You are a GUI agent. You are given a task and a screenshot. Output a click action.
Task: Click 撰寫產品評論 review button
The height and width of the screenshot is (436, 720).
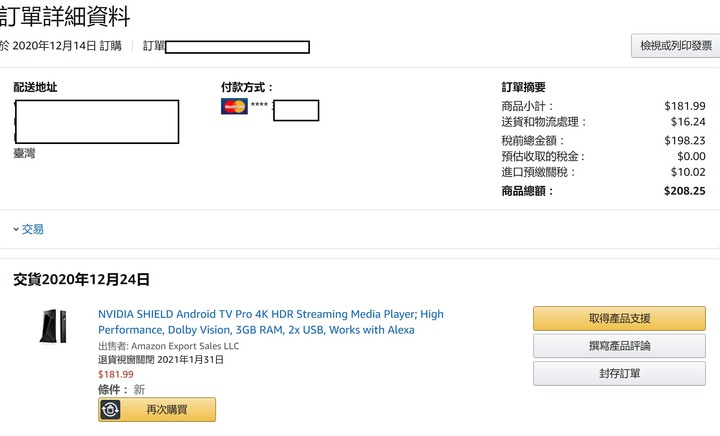click(619, 346)
